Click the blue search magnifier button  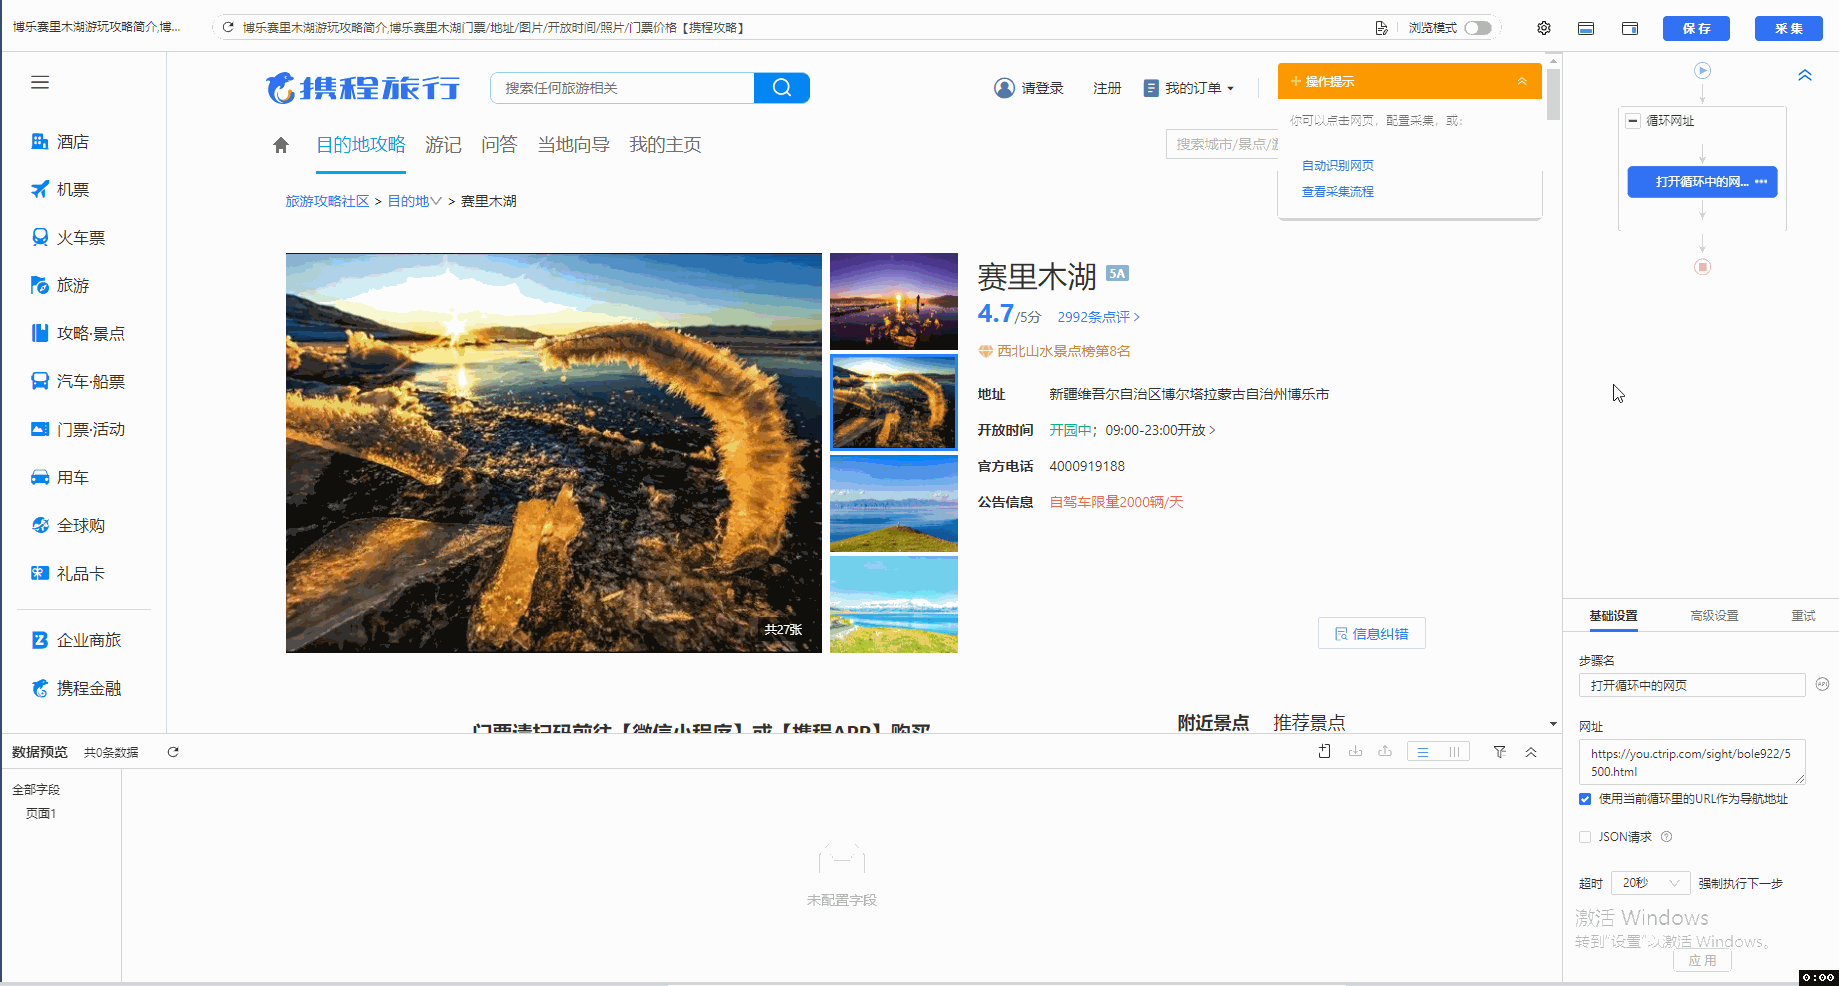(782, 88)
